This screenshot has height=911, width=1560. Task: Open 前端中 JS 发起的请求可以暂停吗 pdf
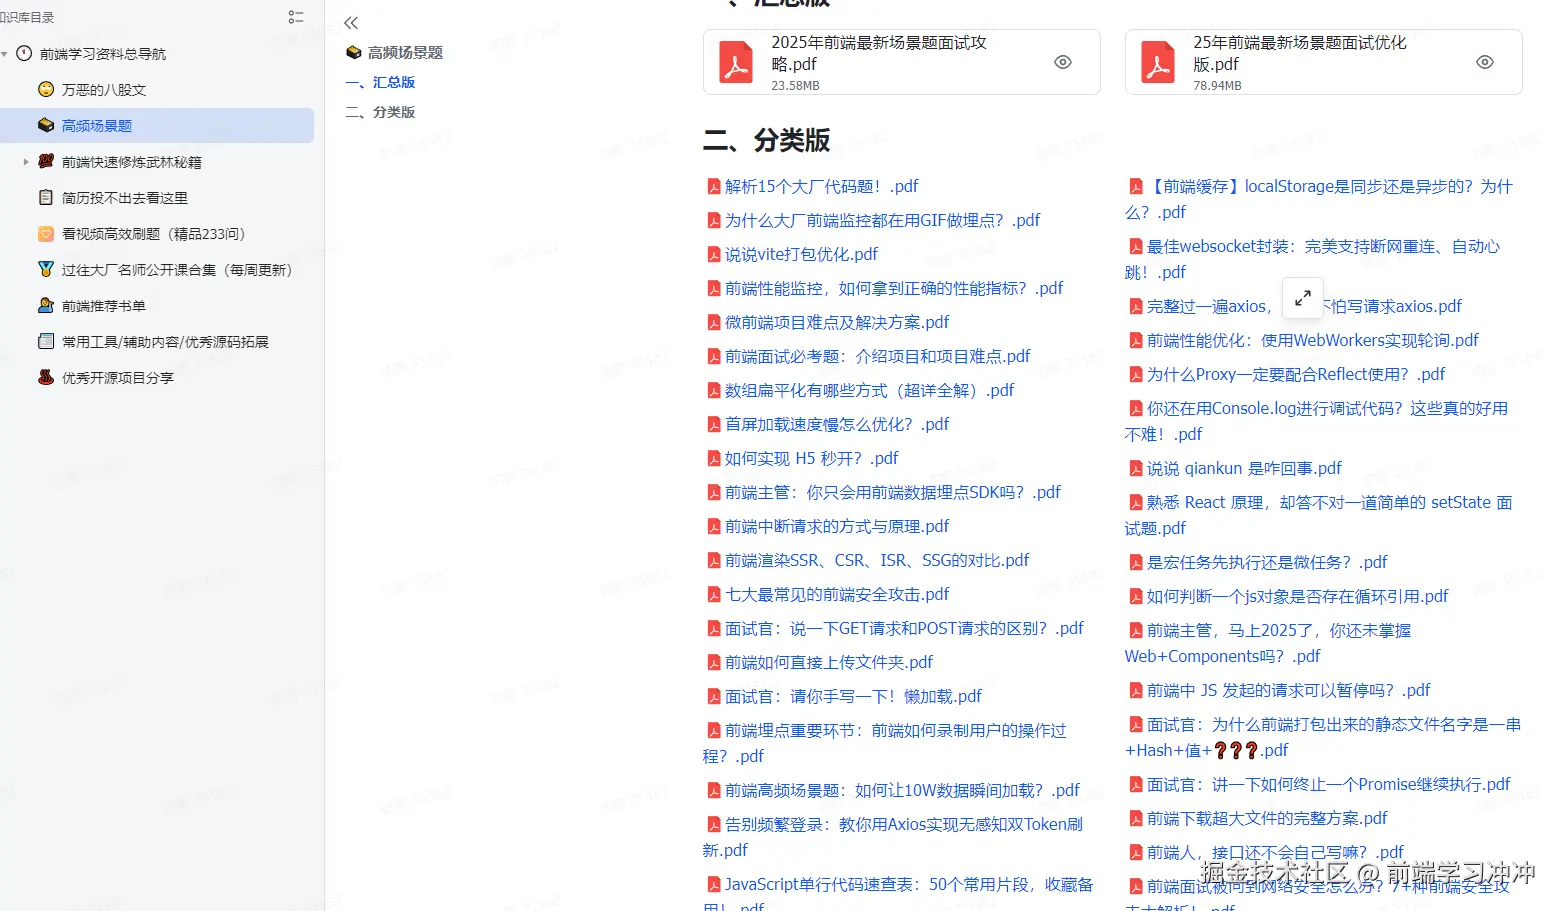click(1289, 690)
